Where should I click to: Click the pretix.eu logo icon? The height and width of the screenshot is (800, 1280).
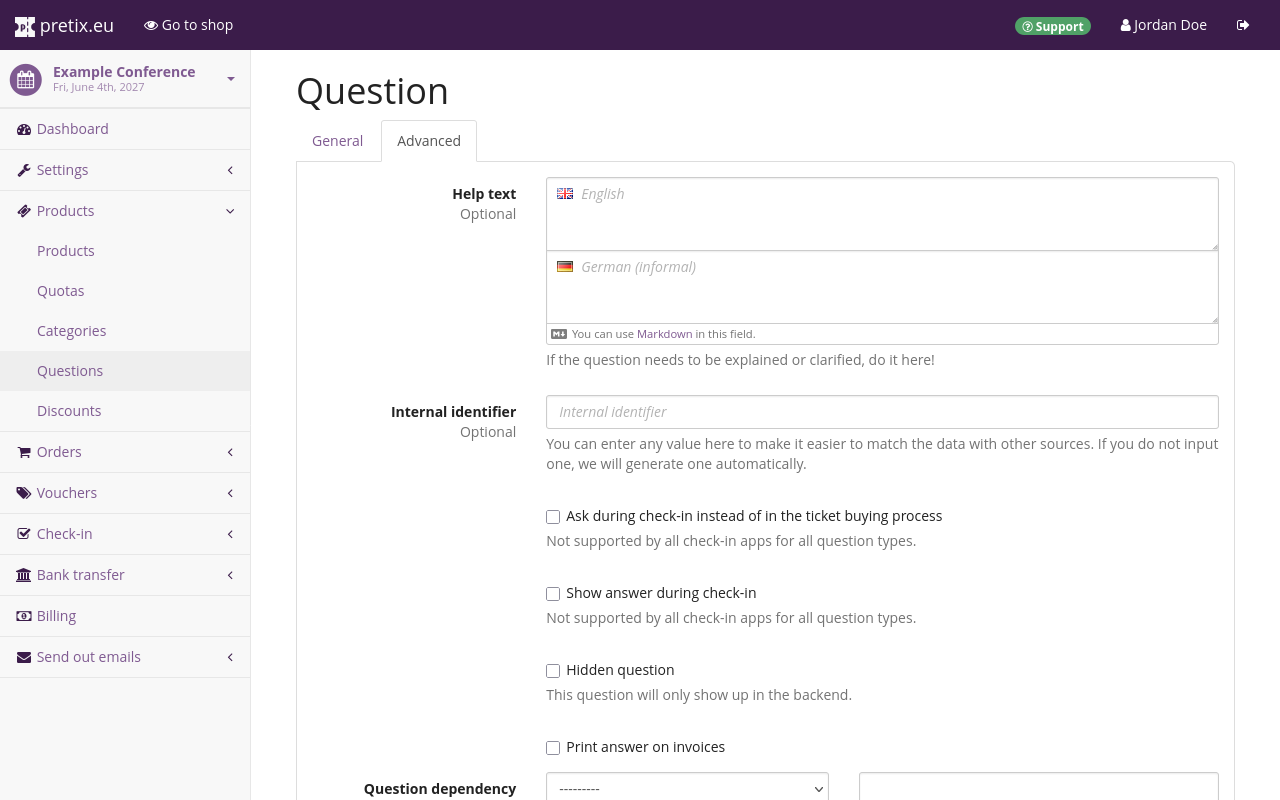pyautogui.click(x=25, y=25)
